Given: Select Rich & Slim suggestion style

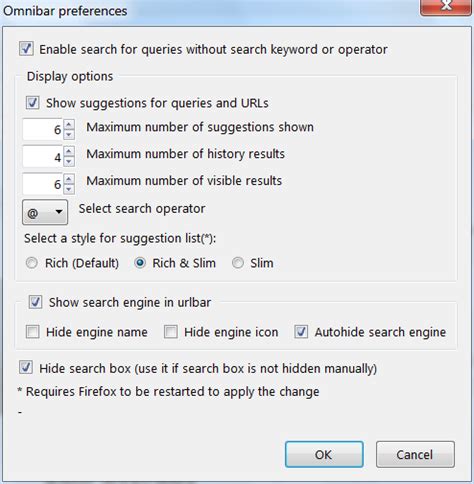Looking at the screenshot, I should (140, 263).
